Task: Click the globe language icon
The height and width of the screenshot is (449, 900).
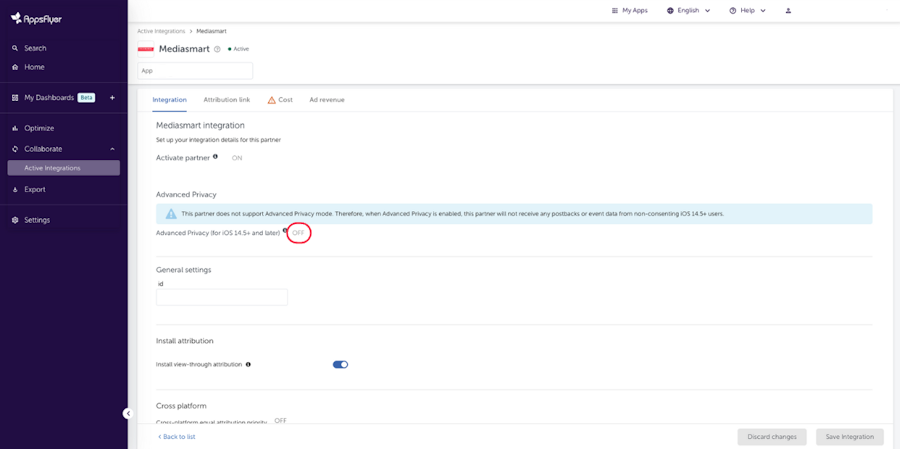Action: [670, 10]
